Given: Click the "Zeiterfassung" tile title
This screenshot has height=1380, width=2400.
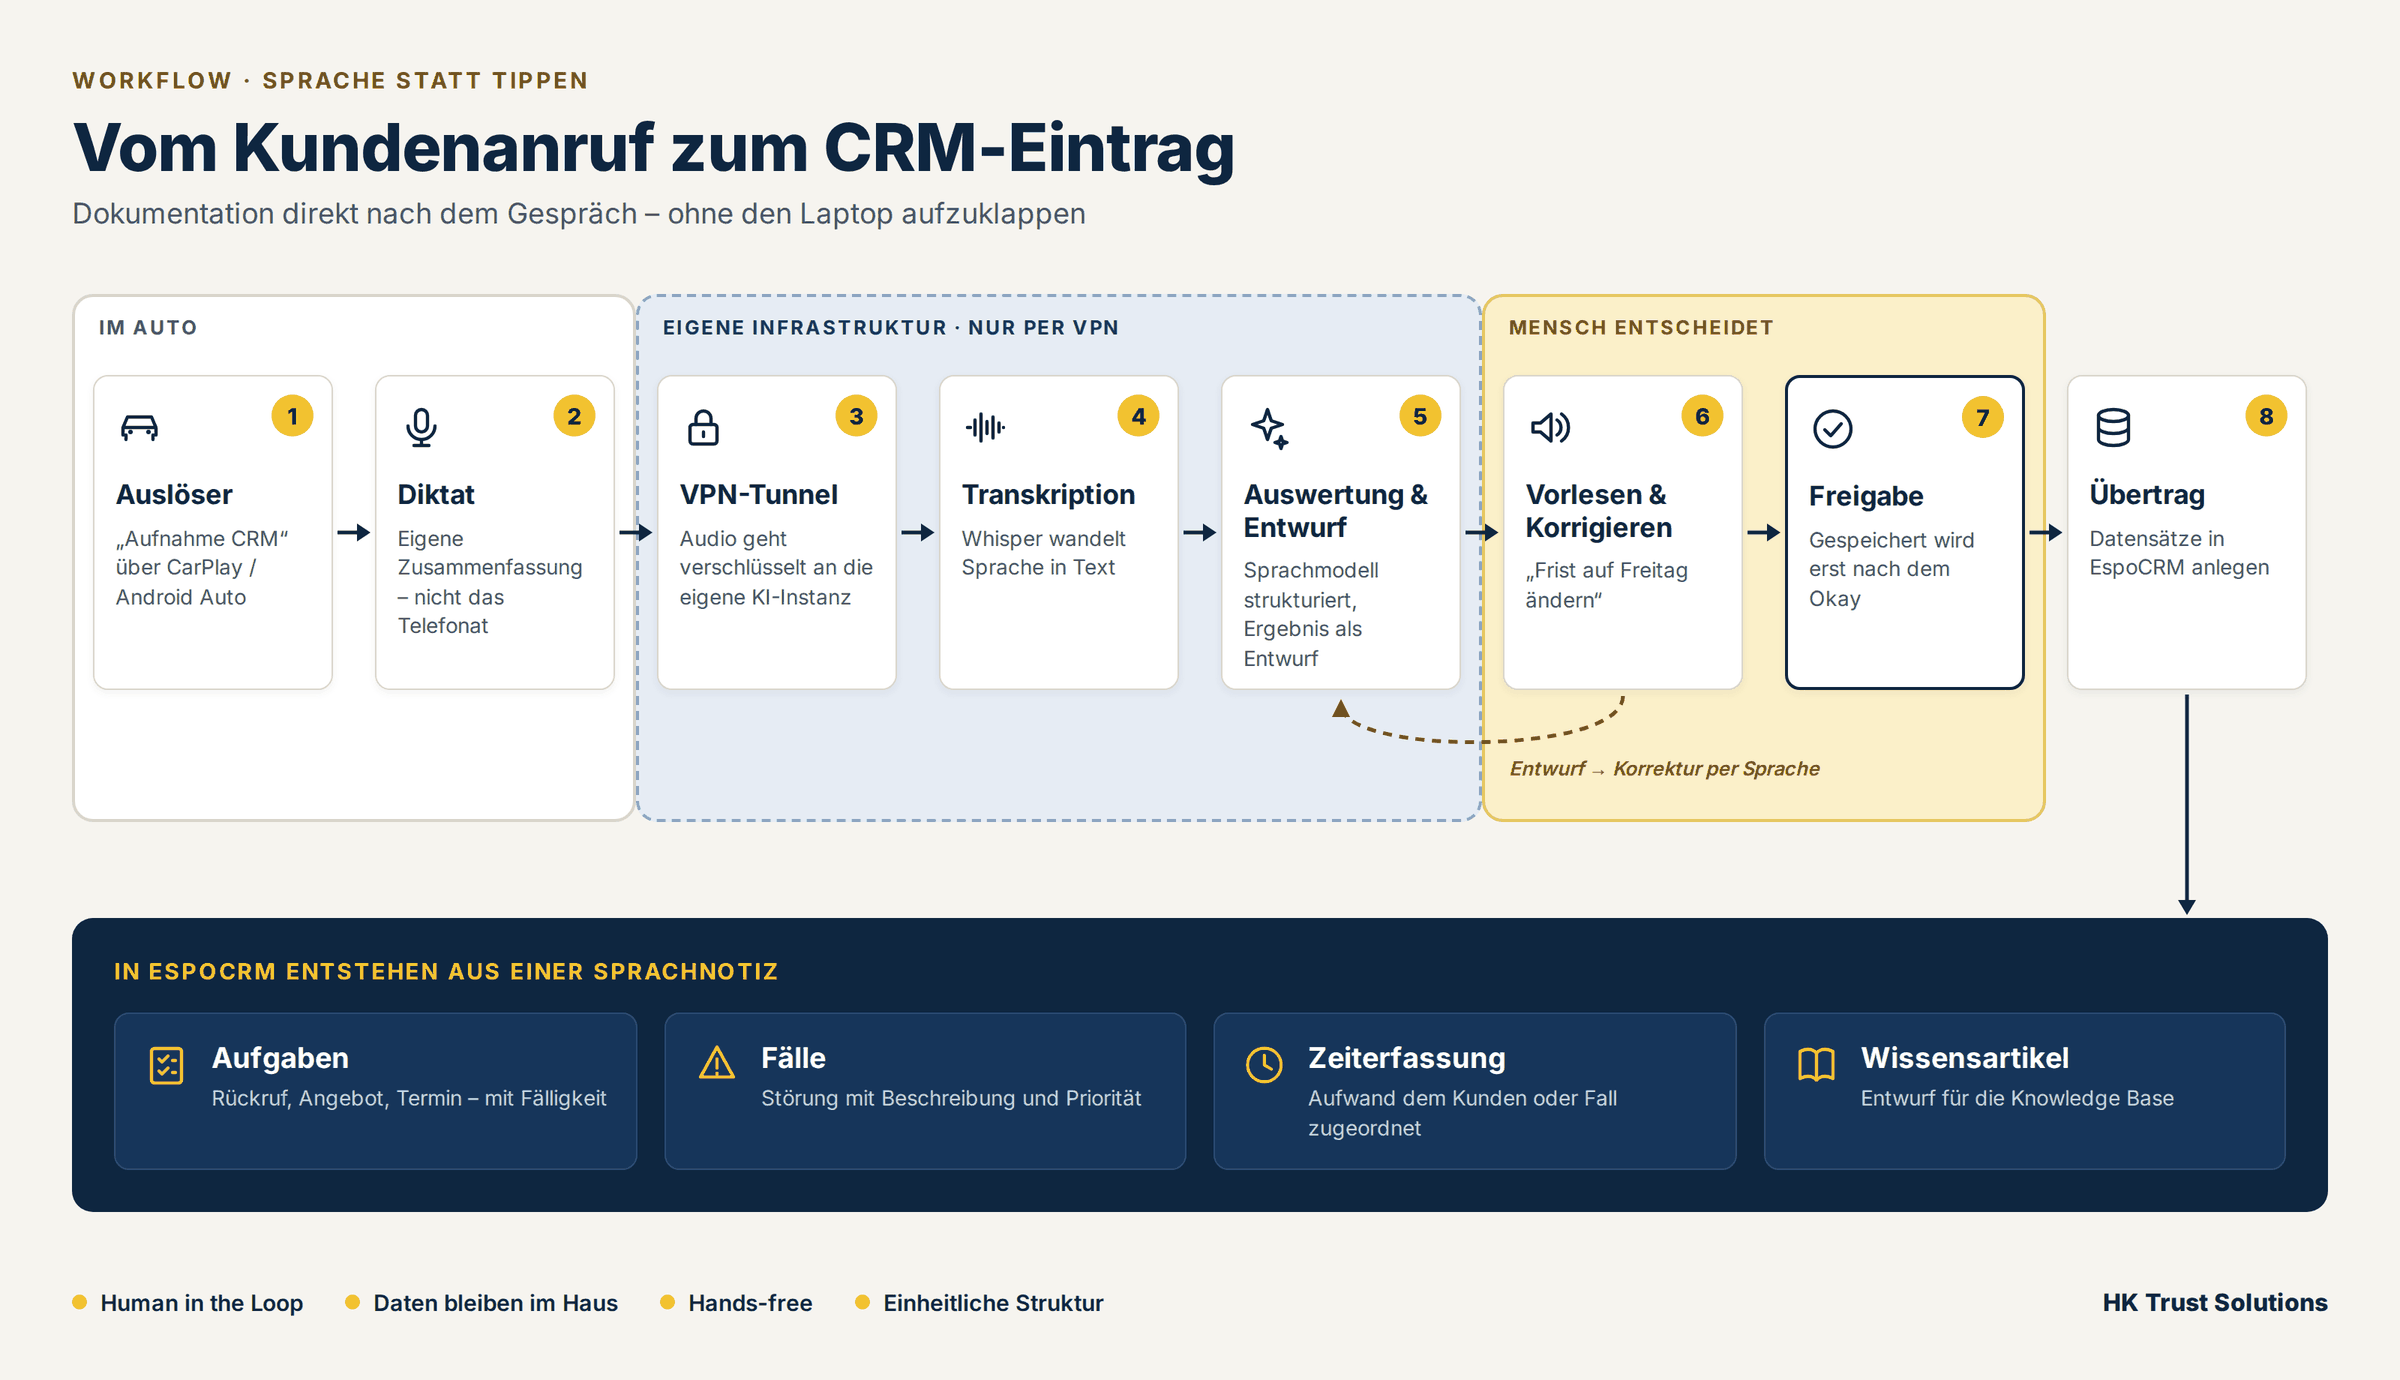Looking at the screenshot, I should 1406,1057.
